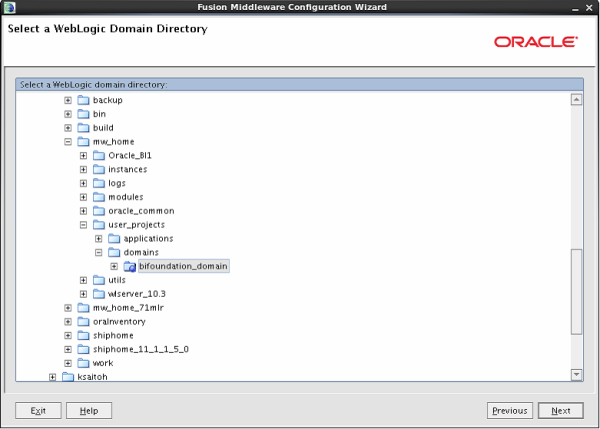Click the domains folder icon
This screenshot has height=429, width=600.
pos(114,253)
